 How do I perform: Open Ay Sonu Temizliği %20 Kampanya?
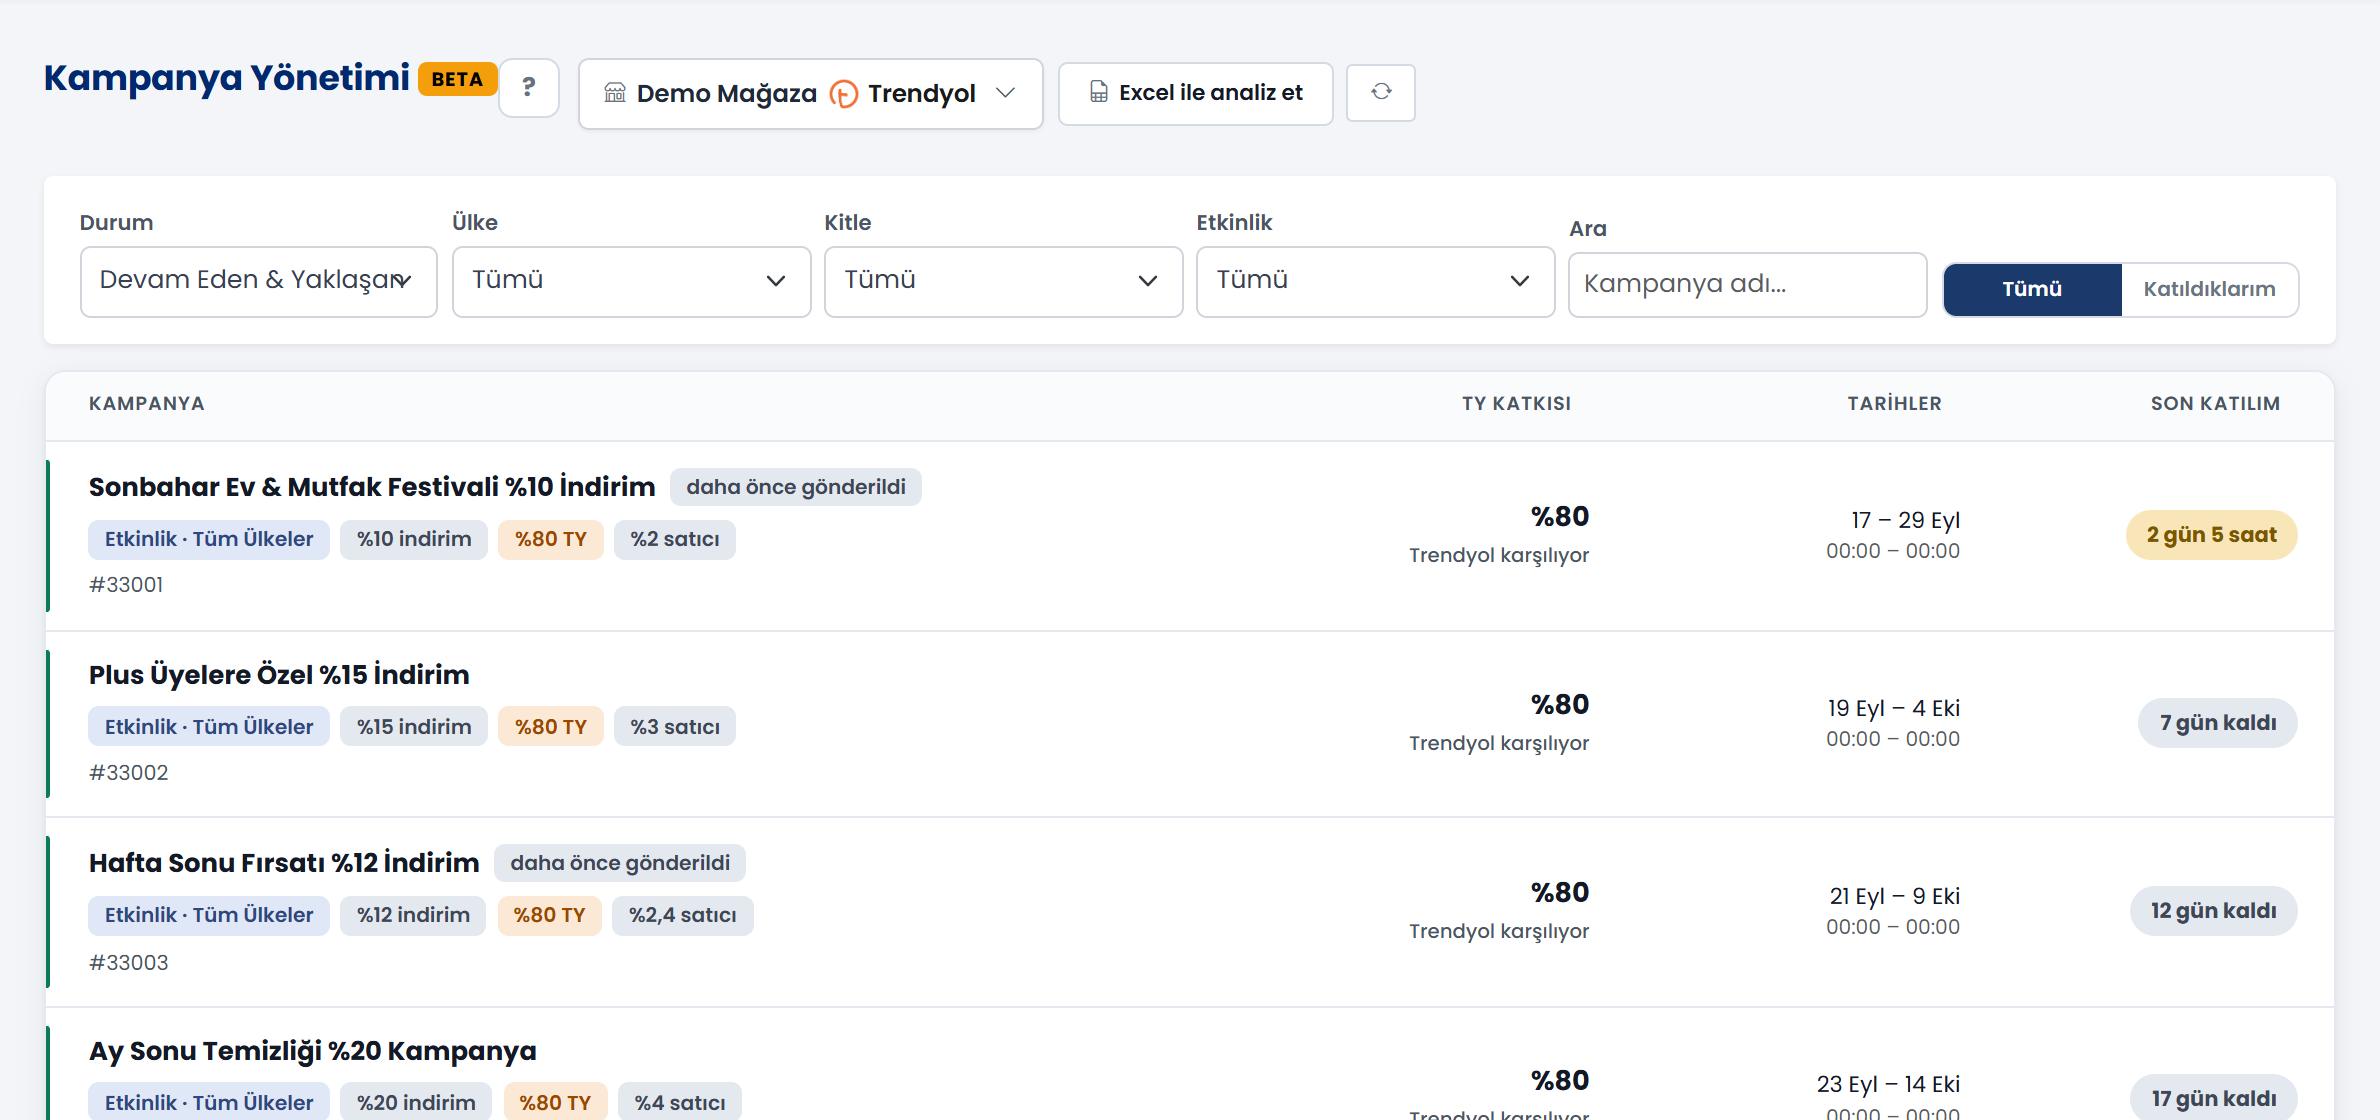(x=313, y=1051)
